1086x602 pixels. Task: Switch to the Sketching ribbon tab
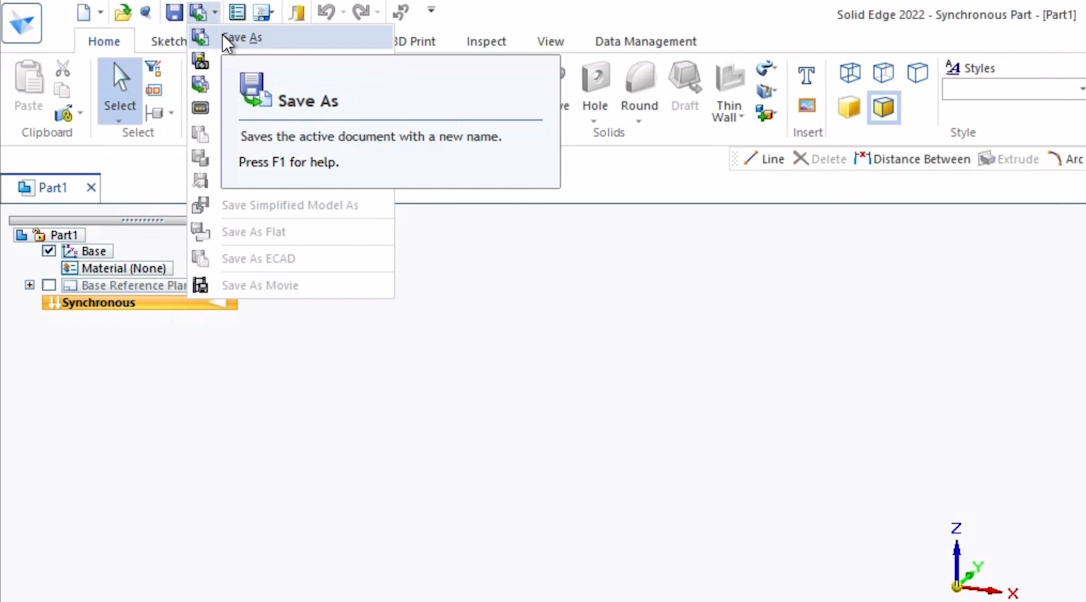pyautogui.click(x=169, y=42)
